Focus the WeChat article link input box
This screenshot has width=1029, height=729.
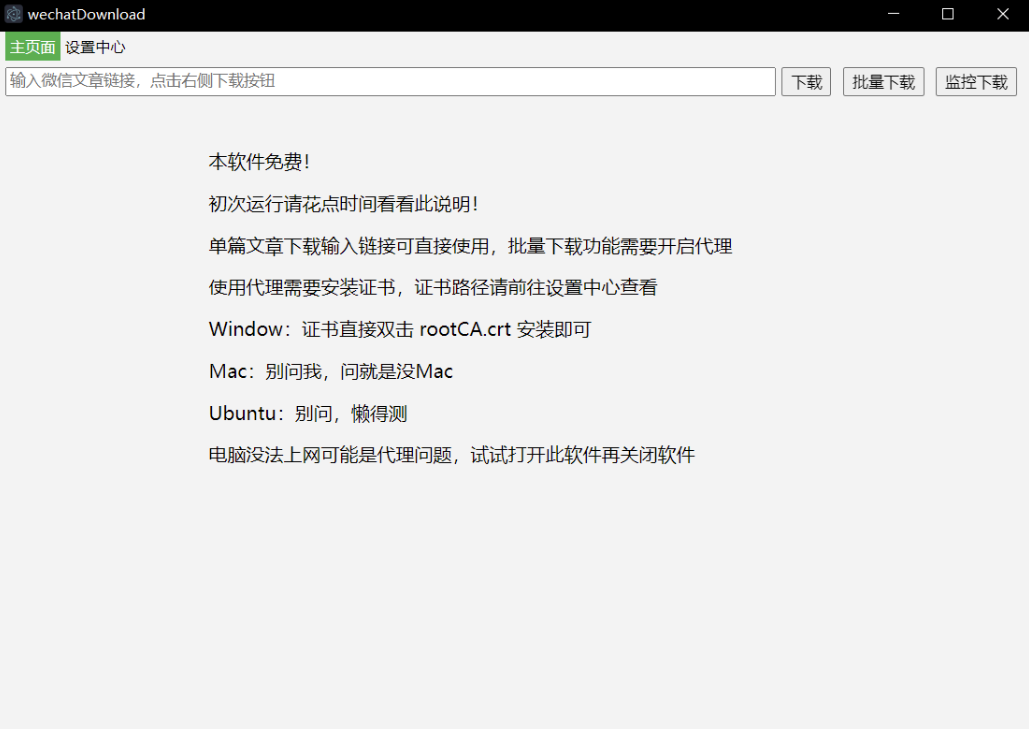coord(390,81)
